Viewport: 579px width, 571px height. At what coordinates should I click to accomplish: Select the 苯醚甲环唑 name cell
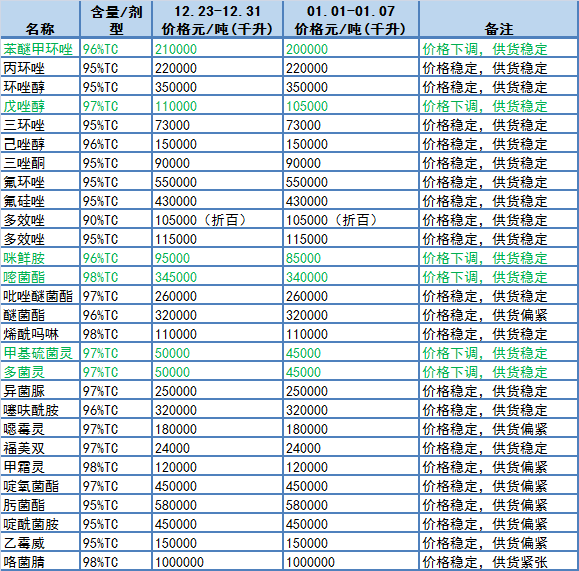click(40, 49)
